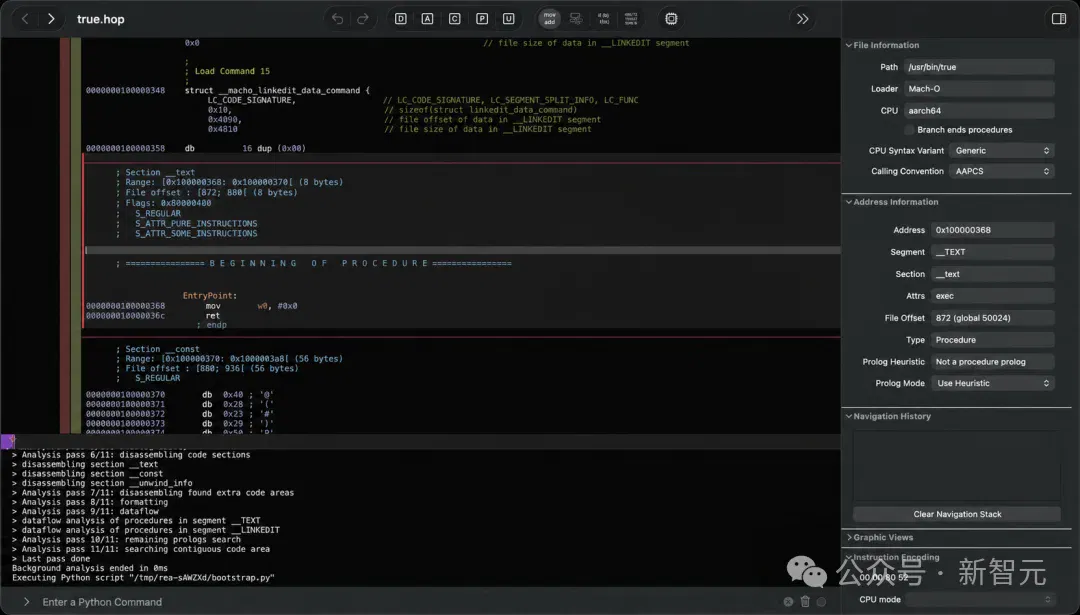Click the round status indicator in console bar
Viewport: 1080px width, 615px height.
(821, 601)
